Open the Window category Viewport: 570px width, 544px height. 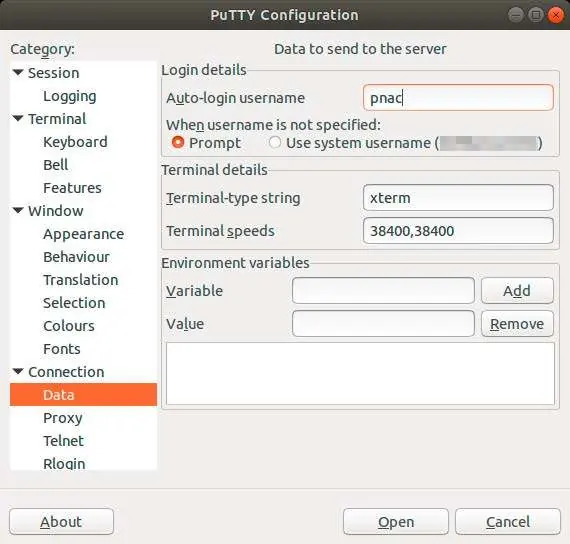56,211
